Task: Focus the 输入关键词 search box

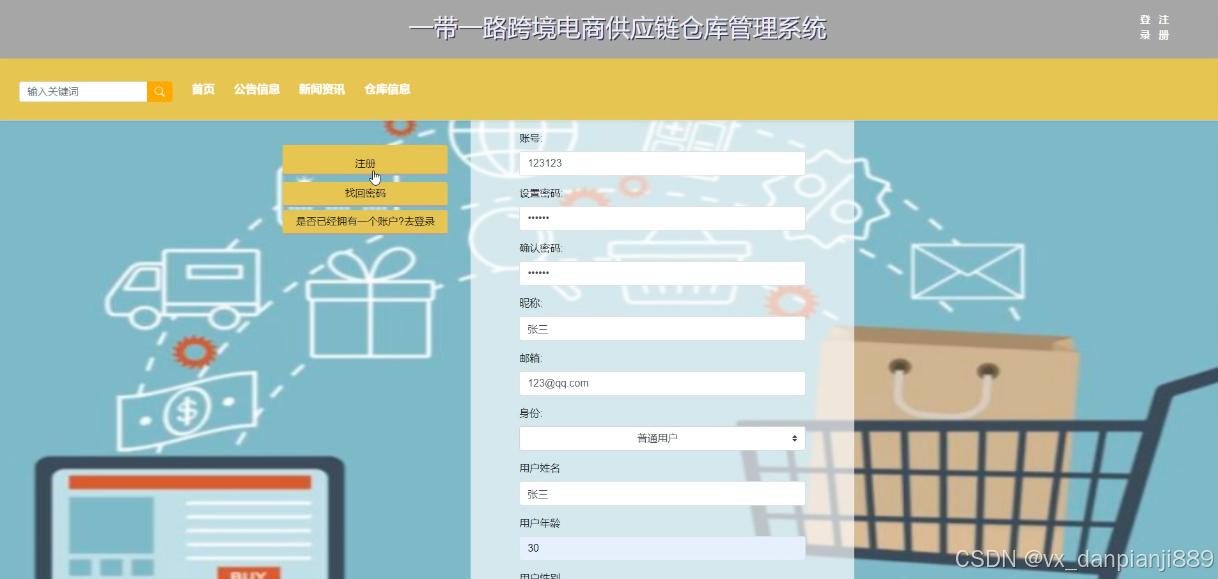Action: [x=83, y=92]
